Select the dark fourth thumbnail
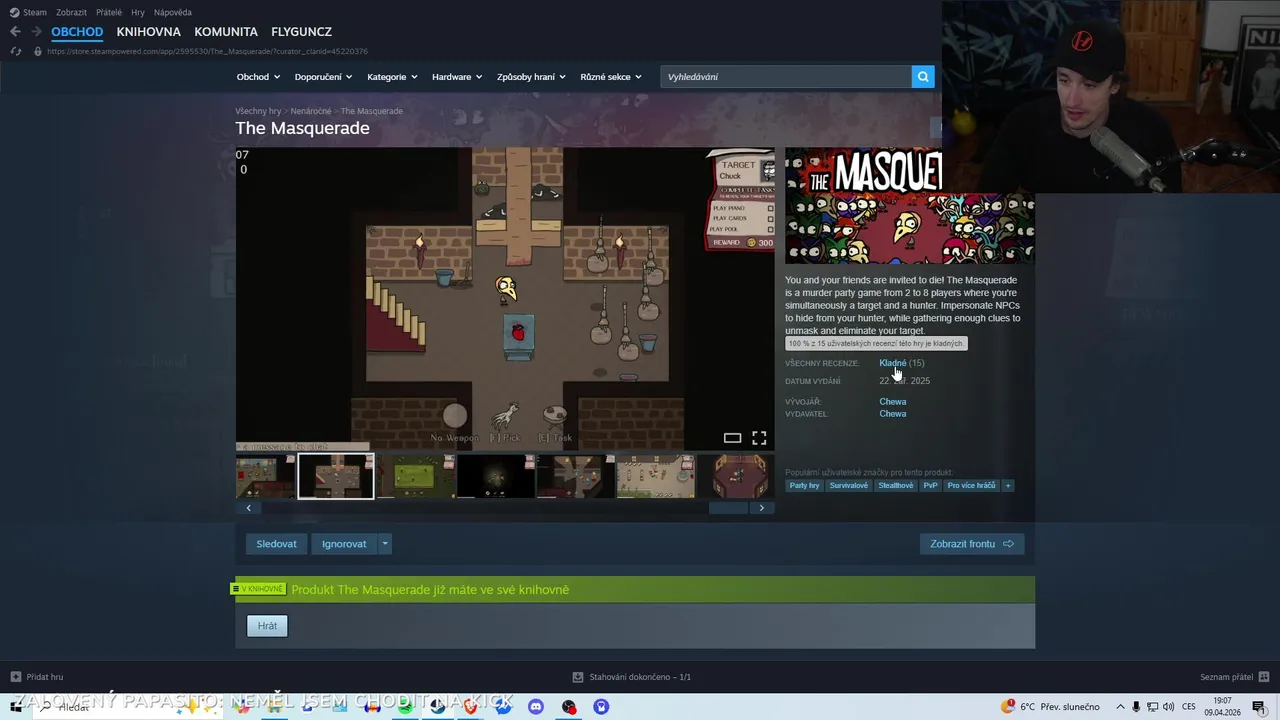This screenshot has height=720, width=1280. (496, 476)
